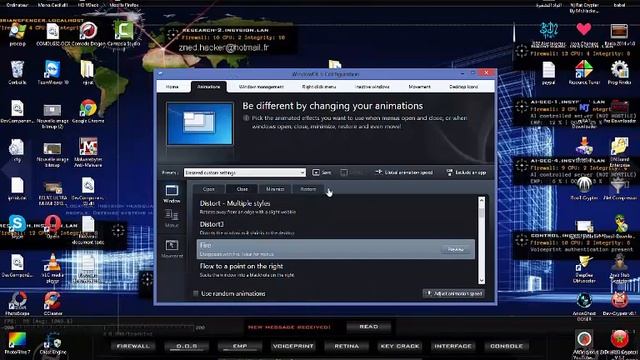Select the Menus category icon in sidebar

click(172, 218)
